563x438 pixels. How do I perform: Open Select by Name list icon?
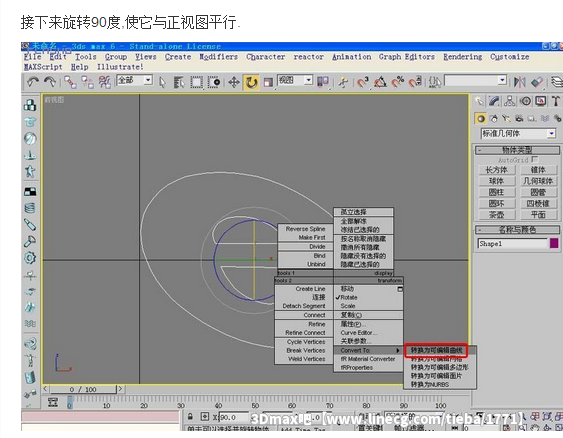click(179, 82)
